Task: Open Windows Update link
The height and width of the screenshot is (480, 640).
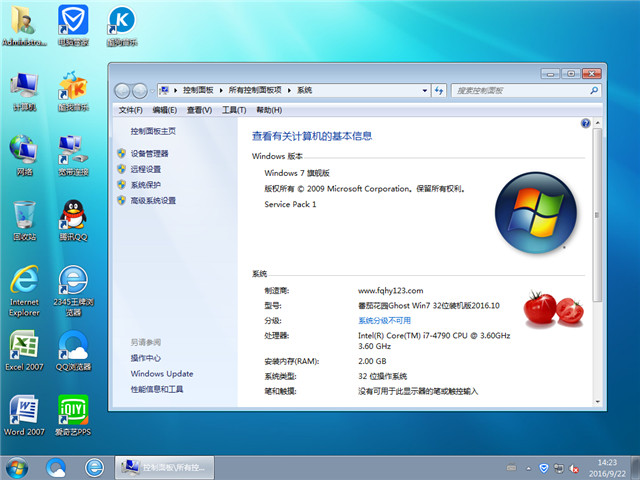Action: coord(162,373)
